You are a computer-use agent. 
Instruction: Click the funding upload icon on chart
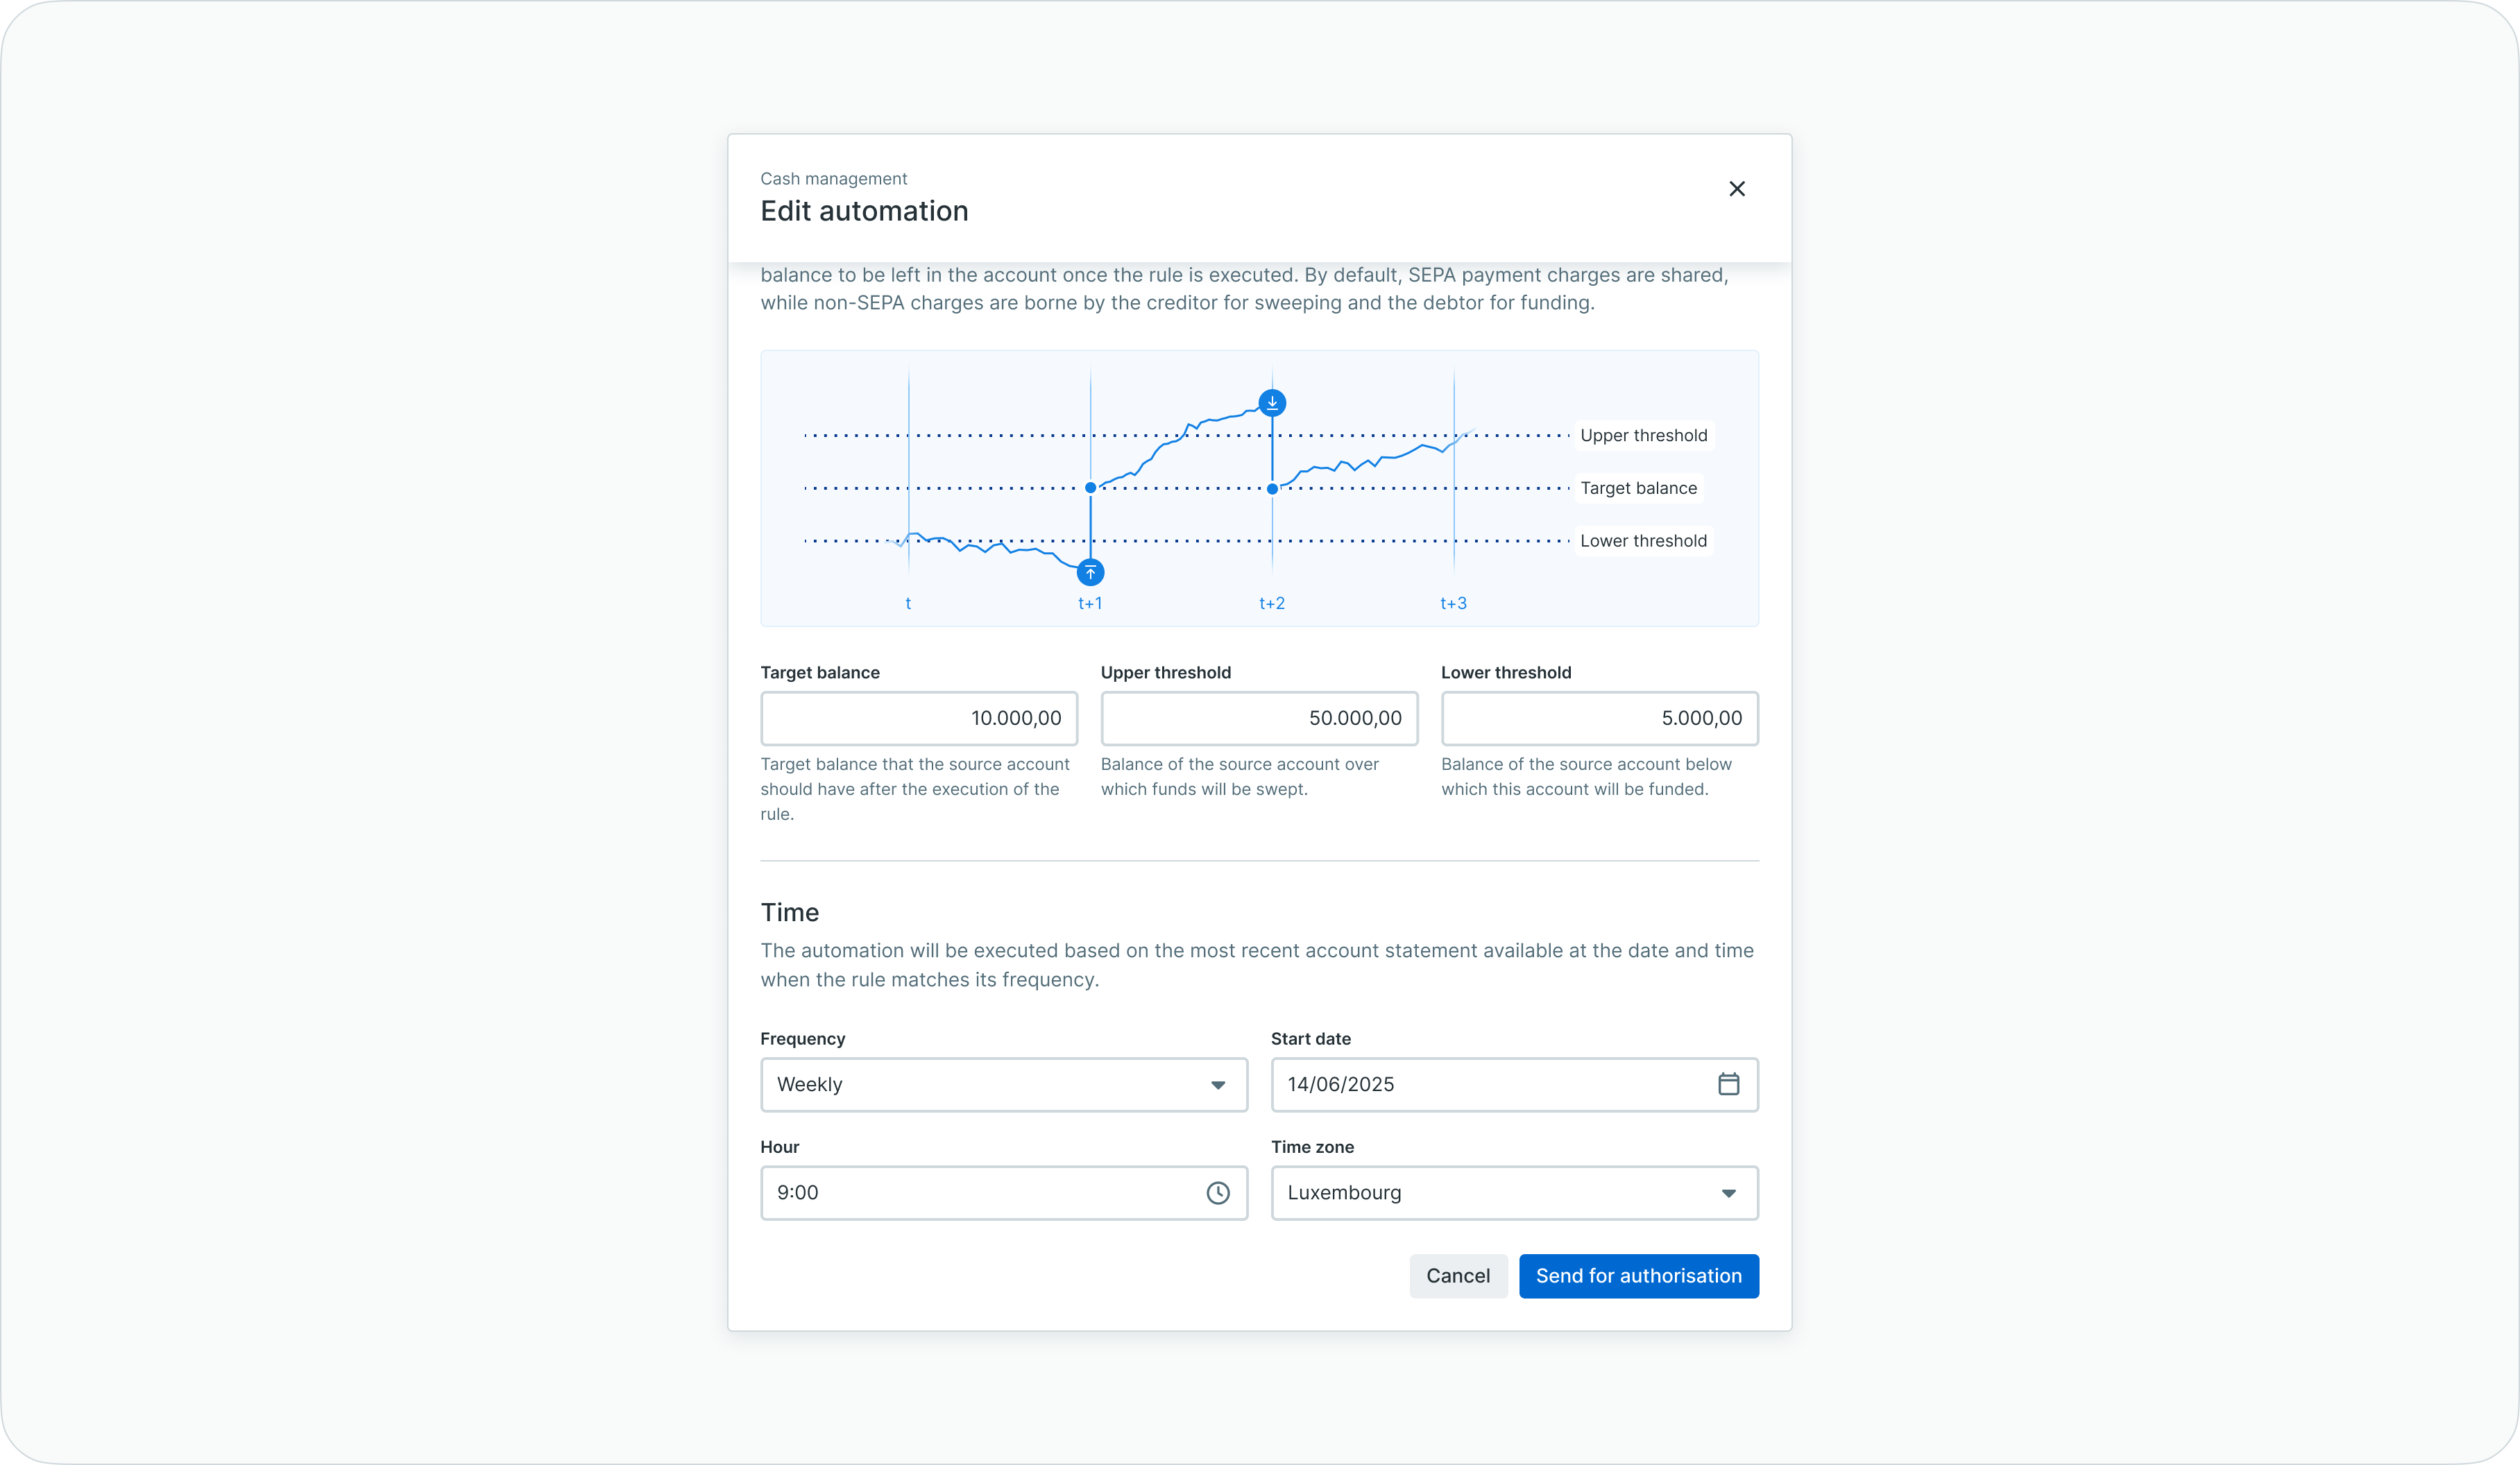pyautogui.click(x=1090, y=573)
